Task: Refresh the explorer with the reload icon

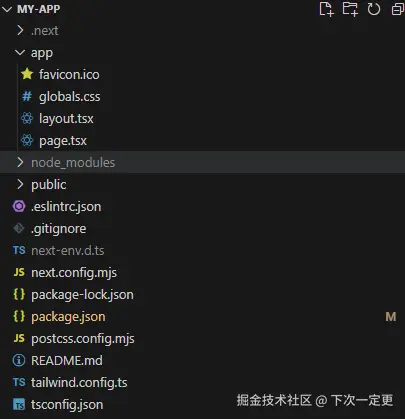Action: (374, 9)
